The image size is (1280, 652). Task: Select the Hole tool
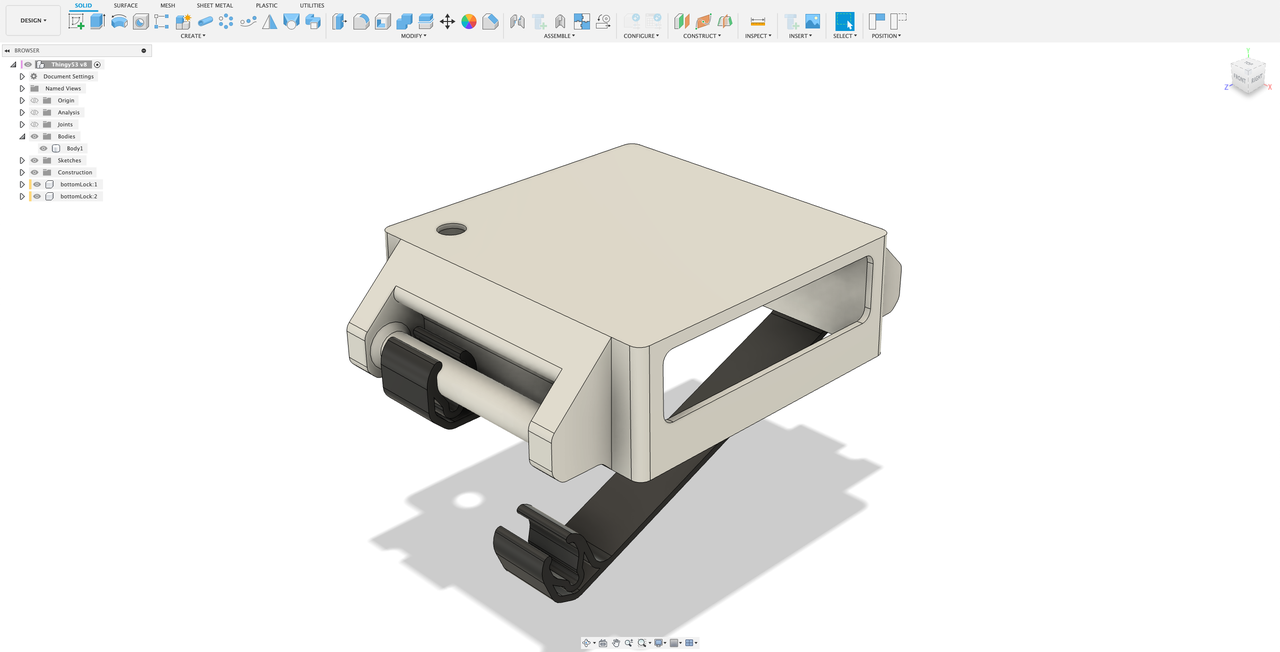point(141,21)
